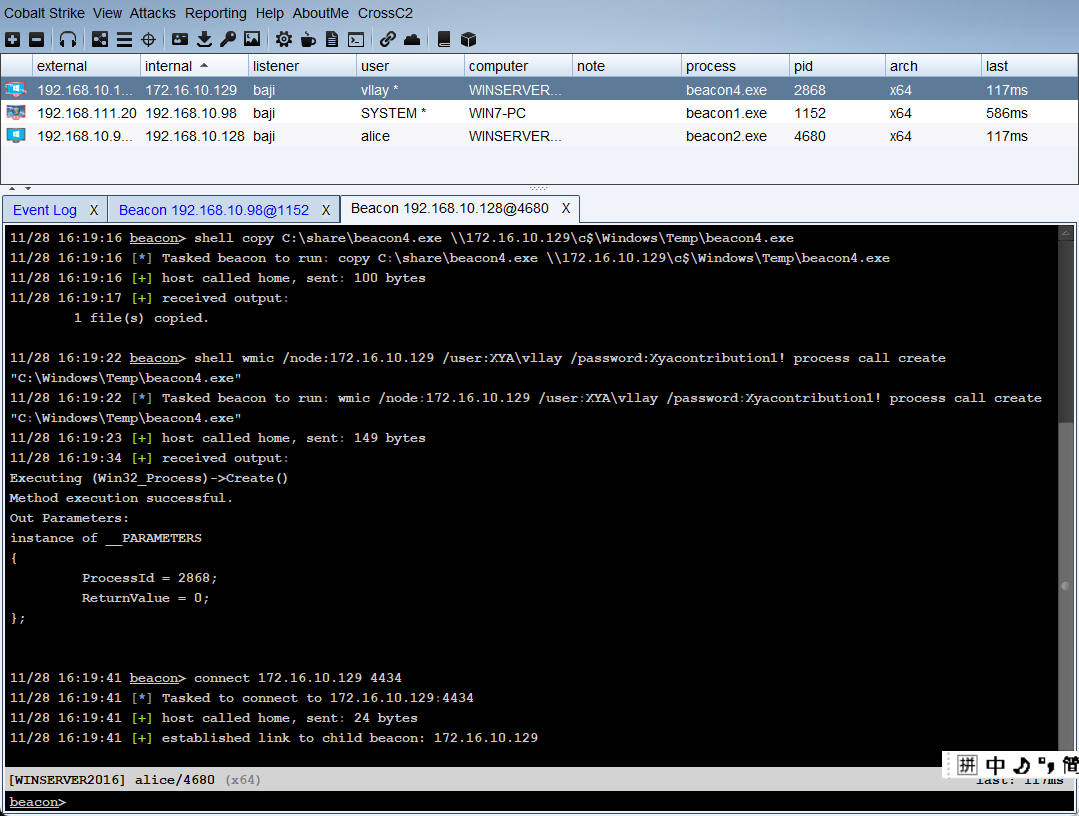Open the Help book icon

click(x=444, y=39)
